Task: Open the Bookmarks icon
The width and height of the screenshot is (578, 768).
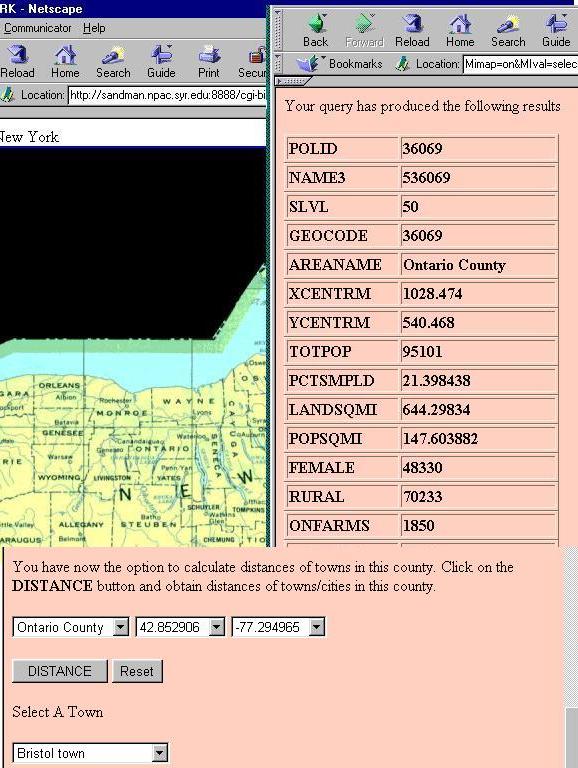Action: (307, 64)
